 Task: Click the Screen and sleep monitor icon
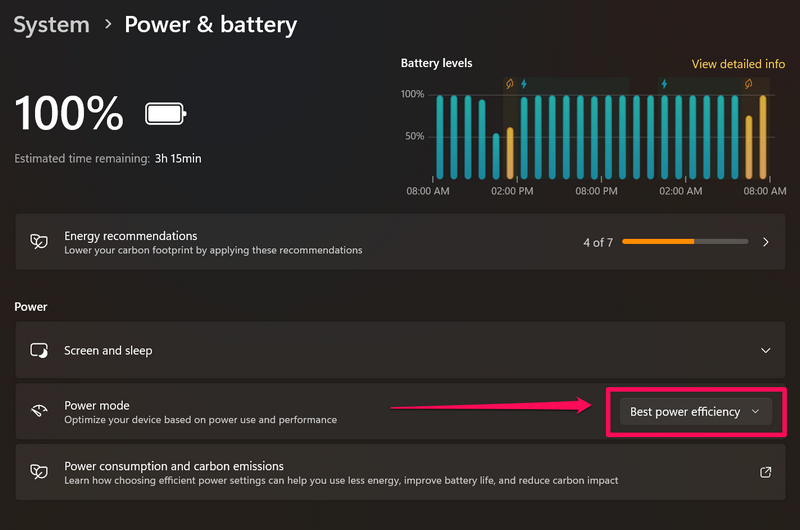click(39, 351)
